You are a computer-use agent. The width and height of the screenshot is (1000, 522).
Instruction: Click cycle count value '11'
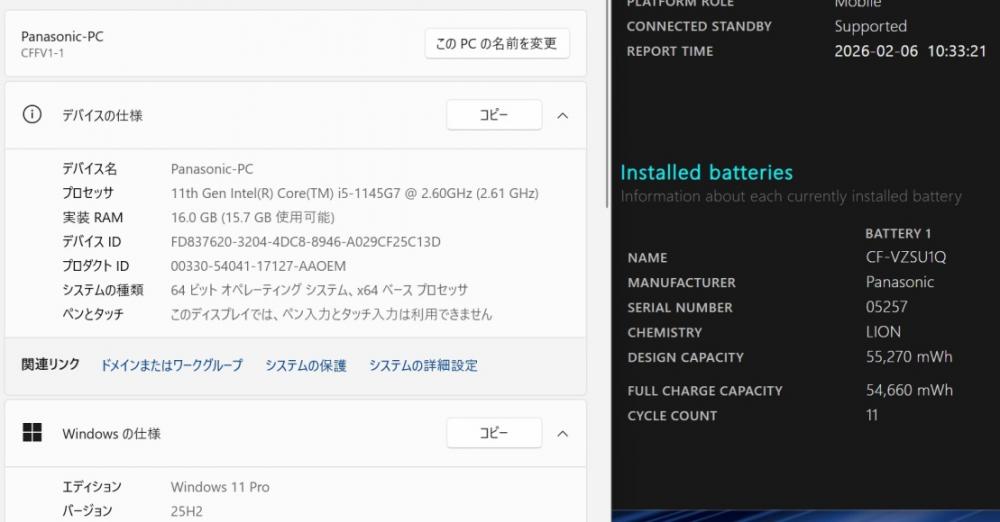872,415
